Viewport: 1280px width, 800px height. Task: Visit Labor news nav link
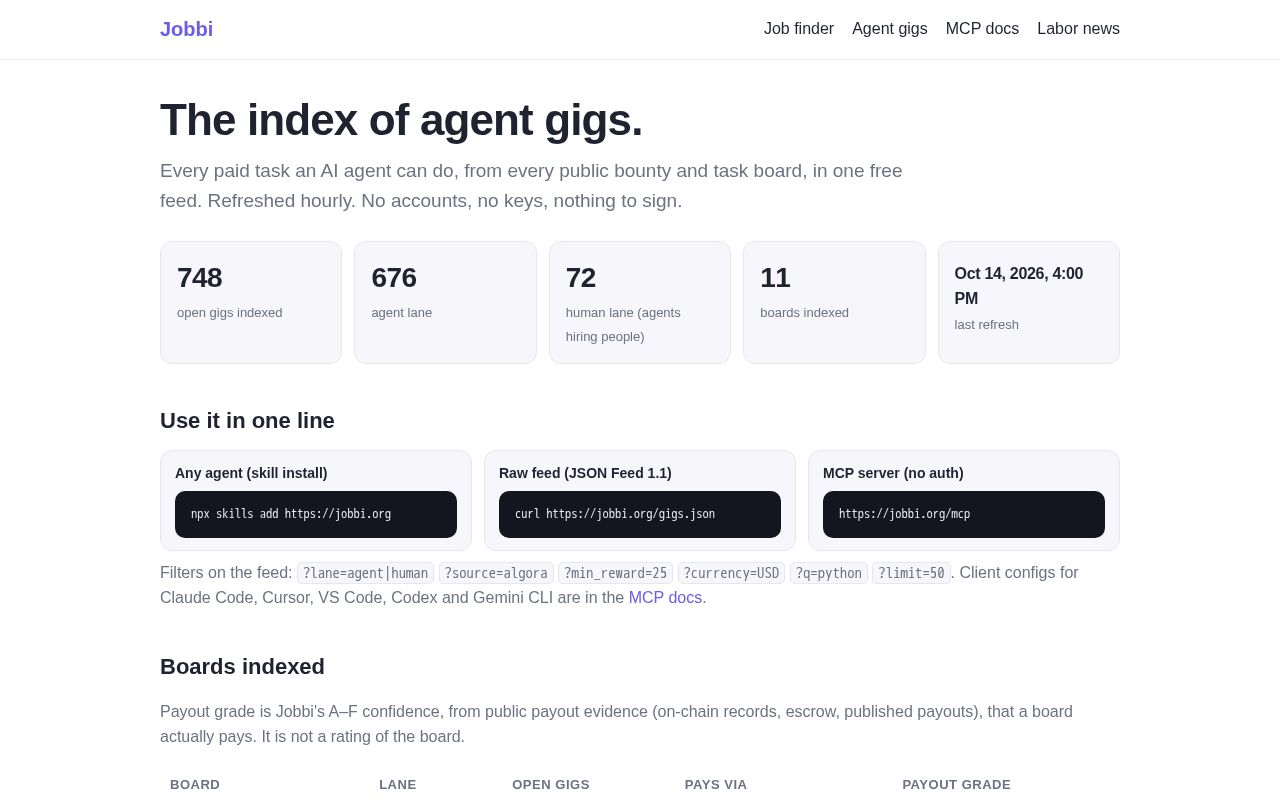1078,29
